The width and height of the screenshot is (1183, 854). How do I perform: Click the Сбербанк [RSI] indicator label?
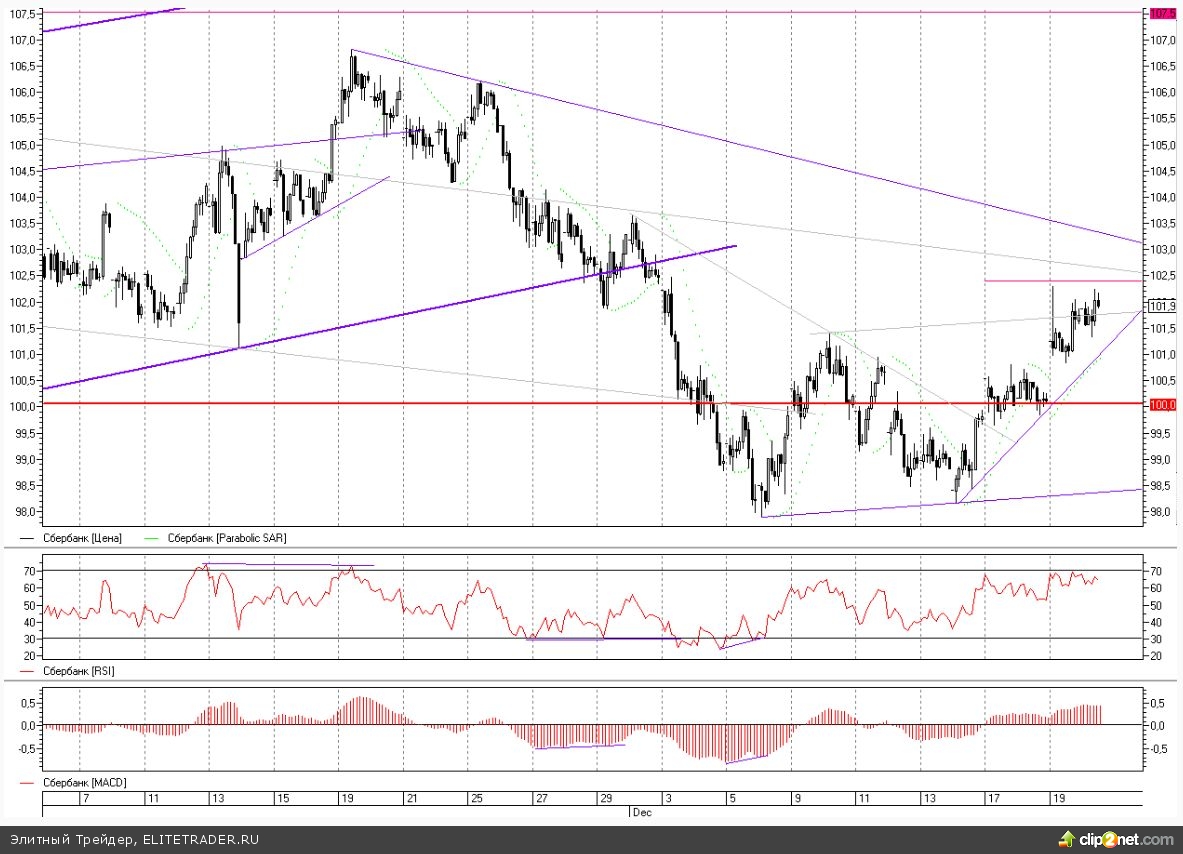point(78,671)
